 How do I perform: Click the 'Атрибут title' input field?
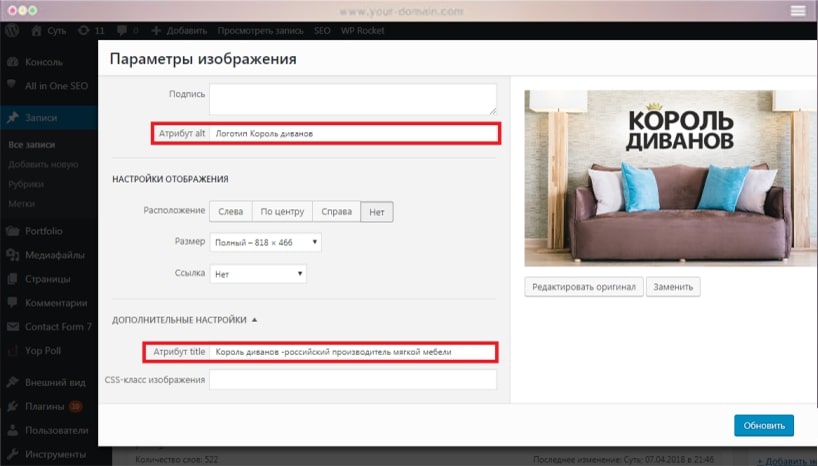[x=353, y=352]
